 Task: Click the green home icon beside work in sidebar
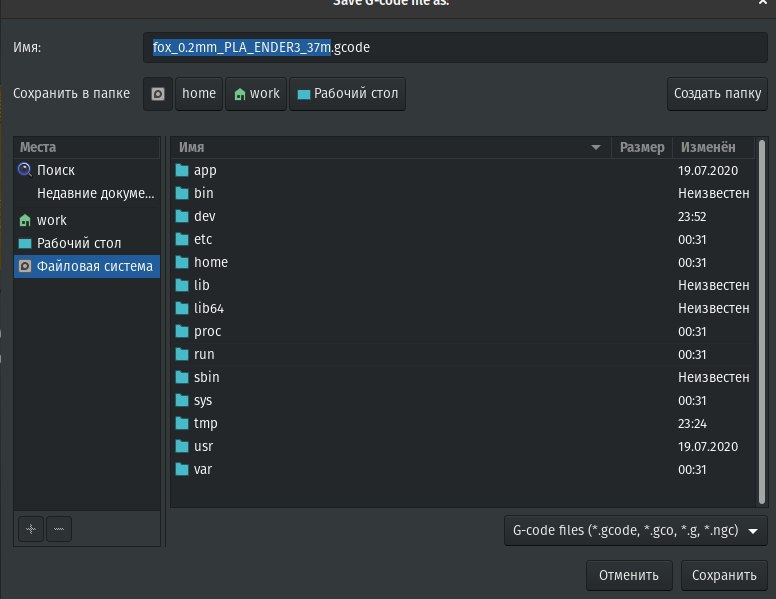click(x=25, y=220)
